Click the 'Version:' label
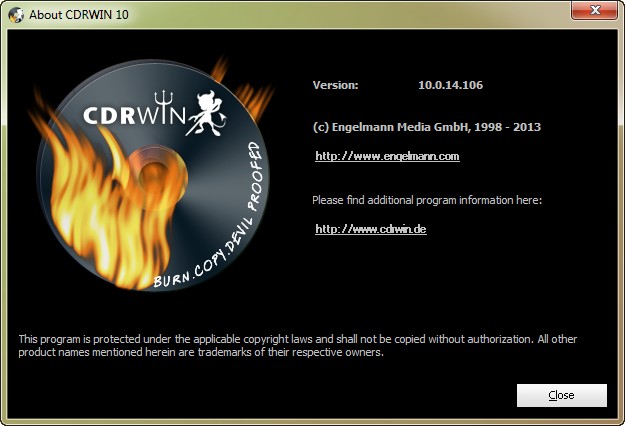This screenshot has height=426, width=625. [335, 85]
